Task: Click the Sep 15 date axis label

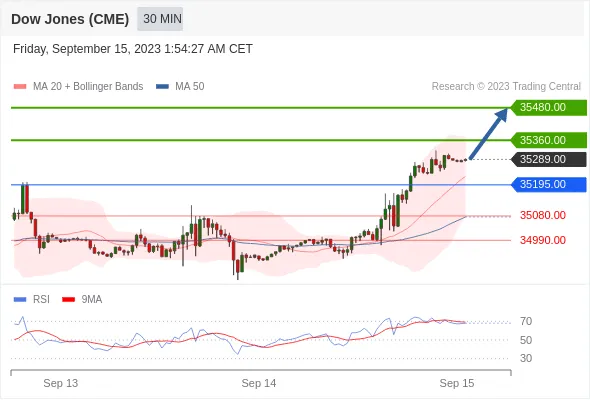Action: [x=457, y=383]
